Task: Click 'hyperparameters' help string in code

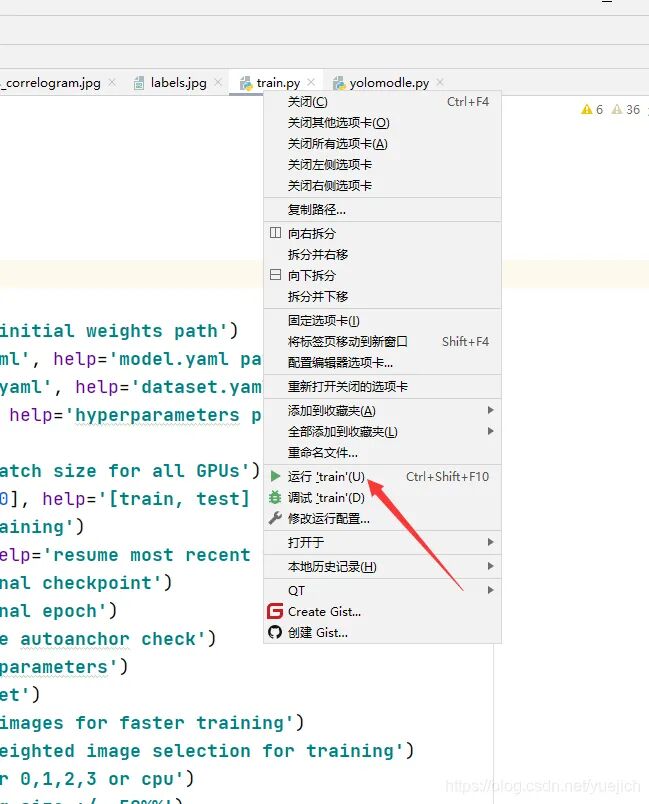Action: [157, 415]
